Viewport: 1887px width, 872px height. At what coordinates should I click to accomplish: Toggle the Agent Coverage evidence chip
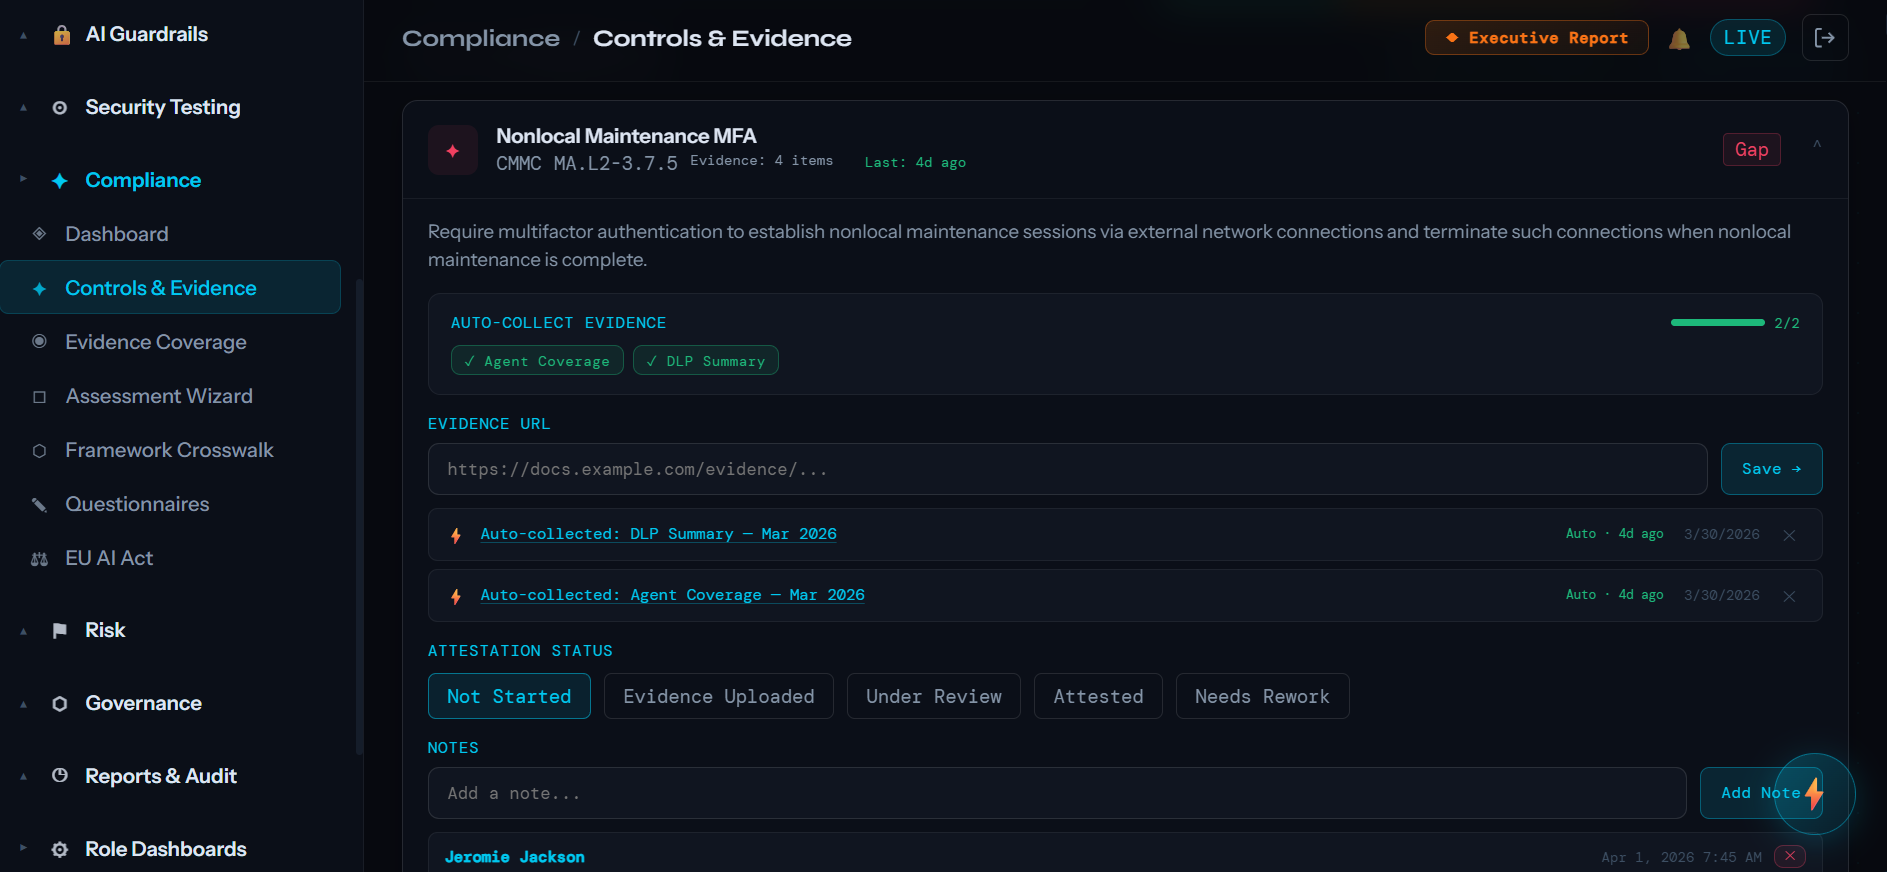coord(537,361)
